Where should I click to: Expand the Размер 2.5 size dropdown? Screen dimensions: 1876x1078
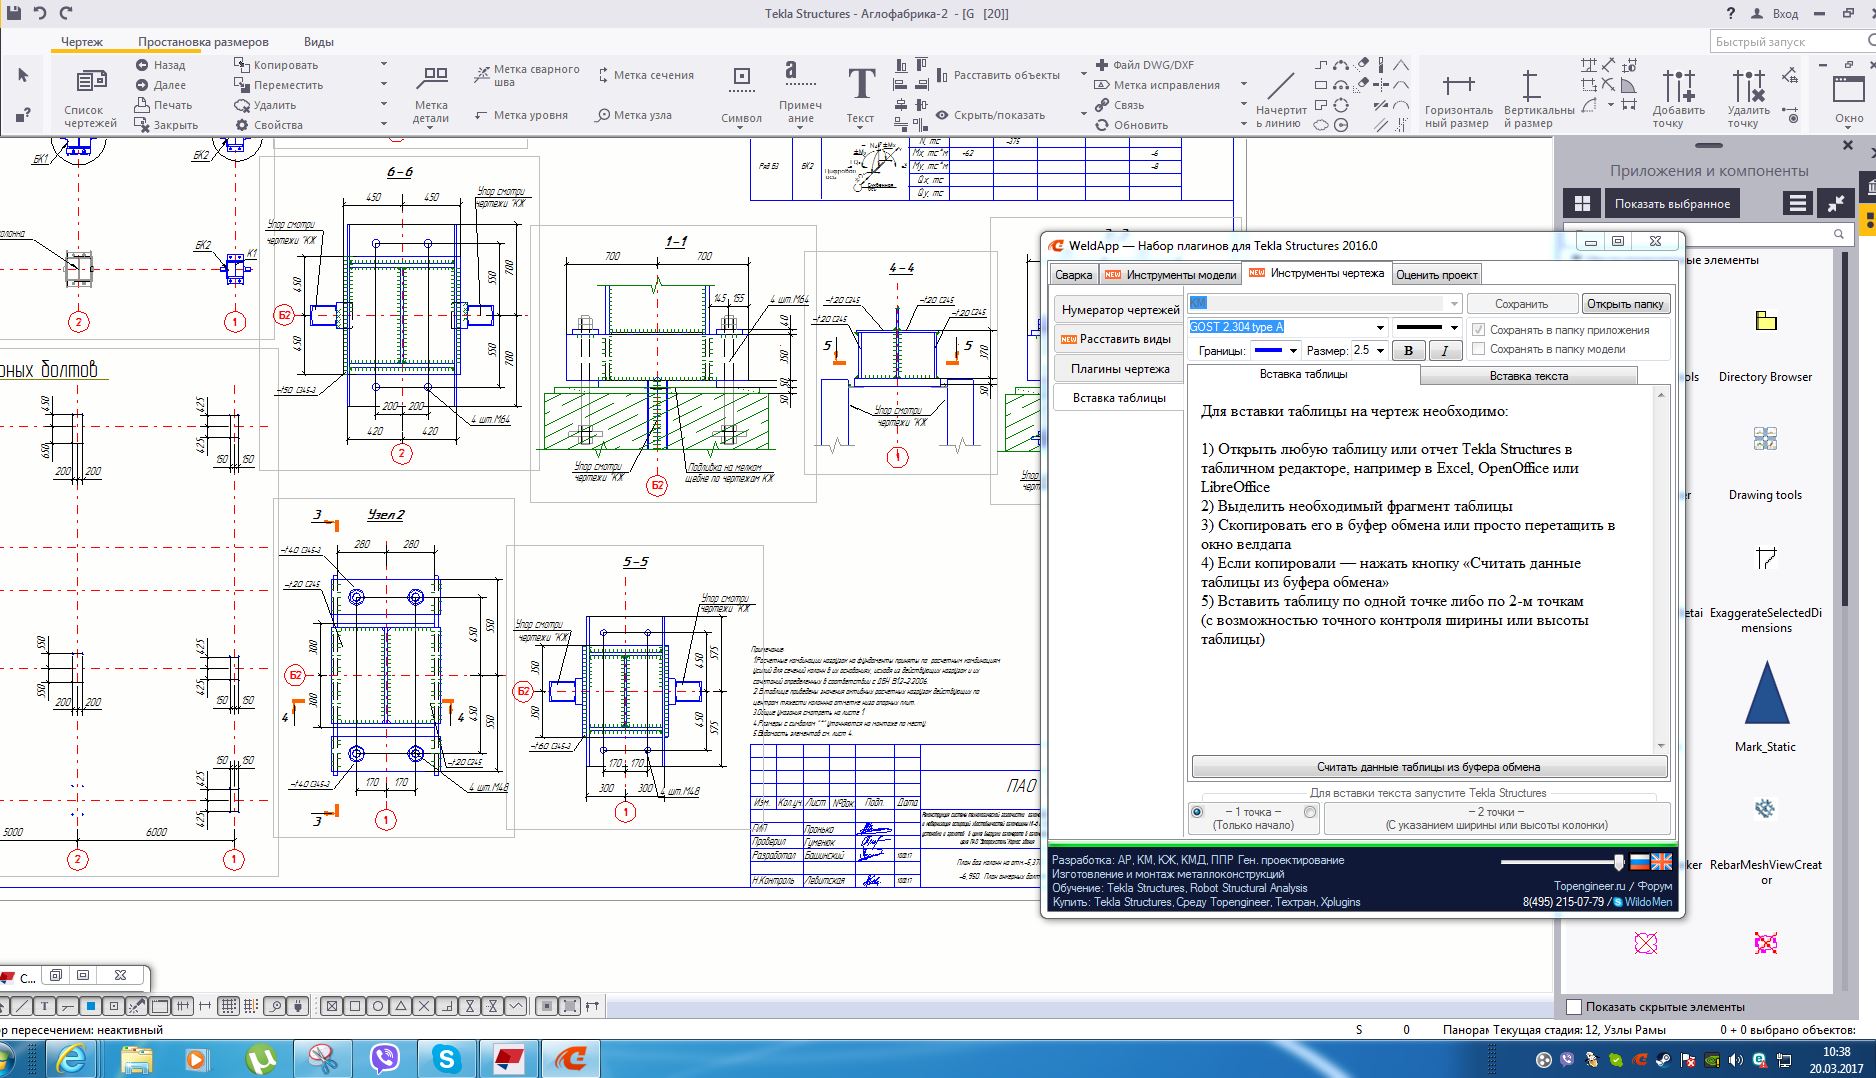click(x=1380, y=351)
